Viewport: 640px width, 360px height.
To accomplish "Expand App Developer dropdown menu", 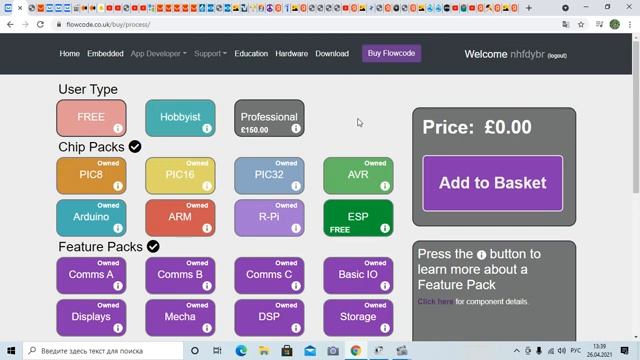I will click(x=158, y=53).
